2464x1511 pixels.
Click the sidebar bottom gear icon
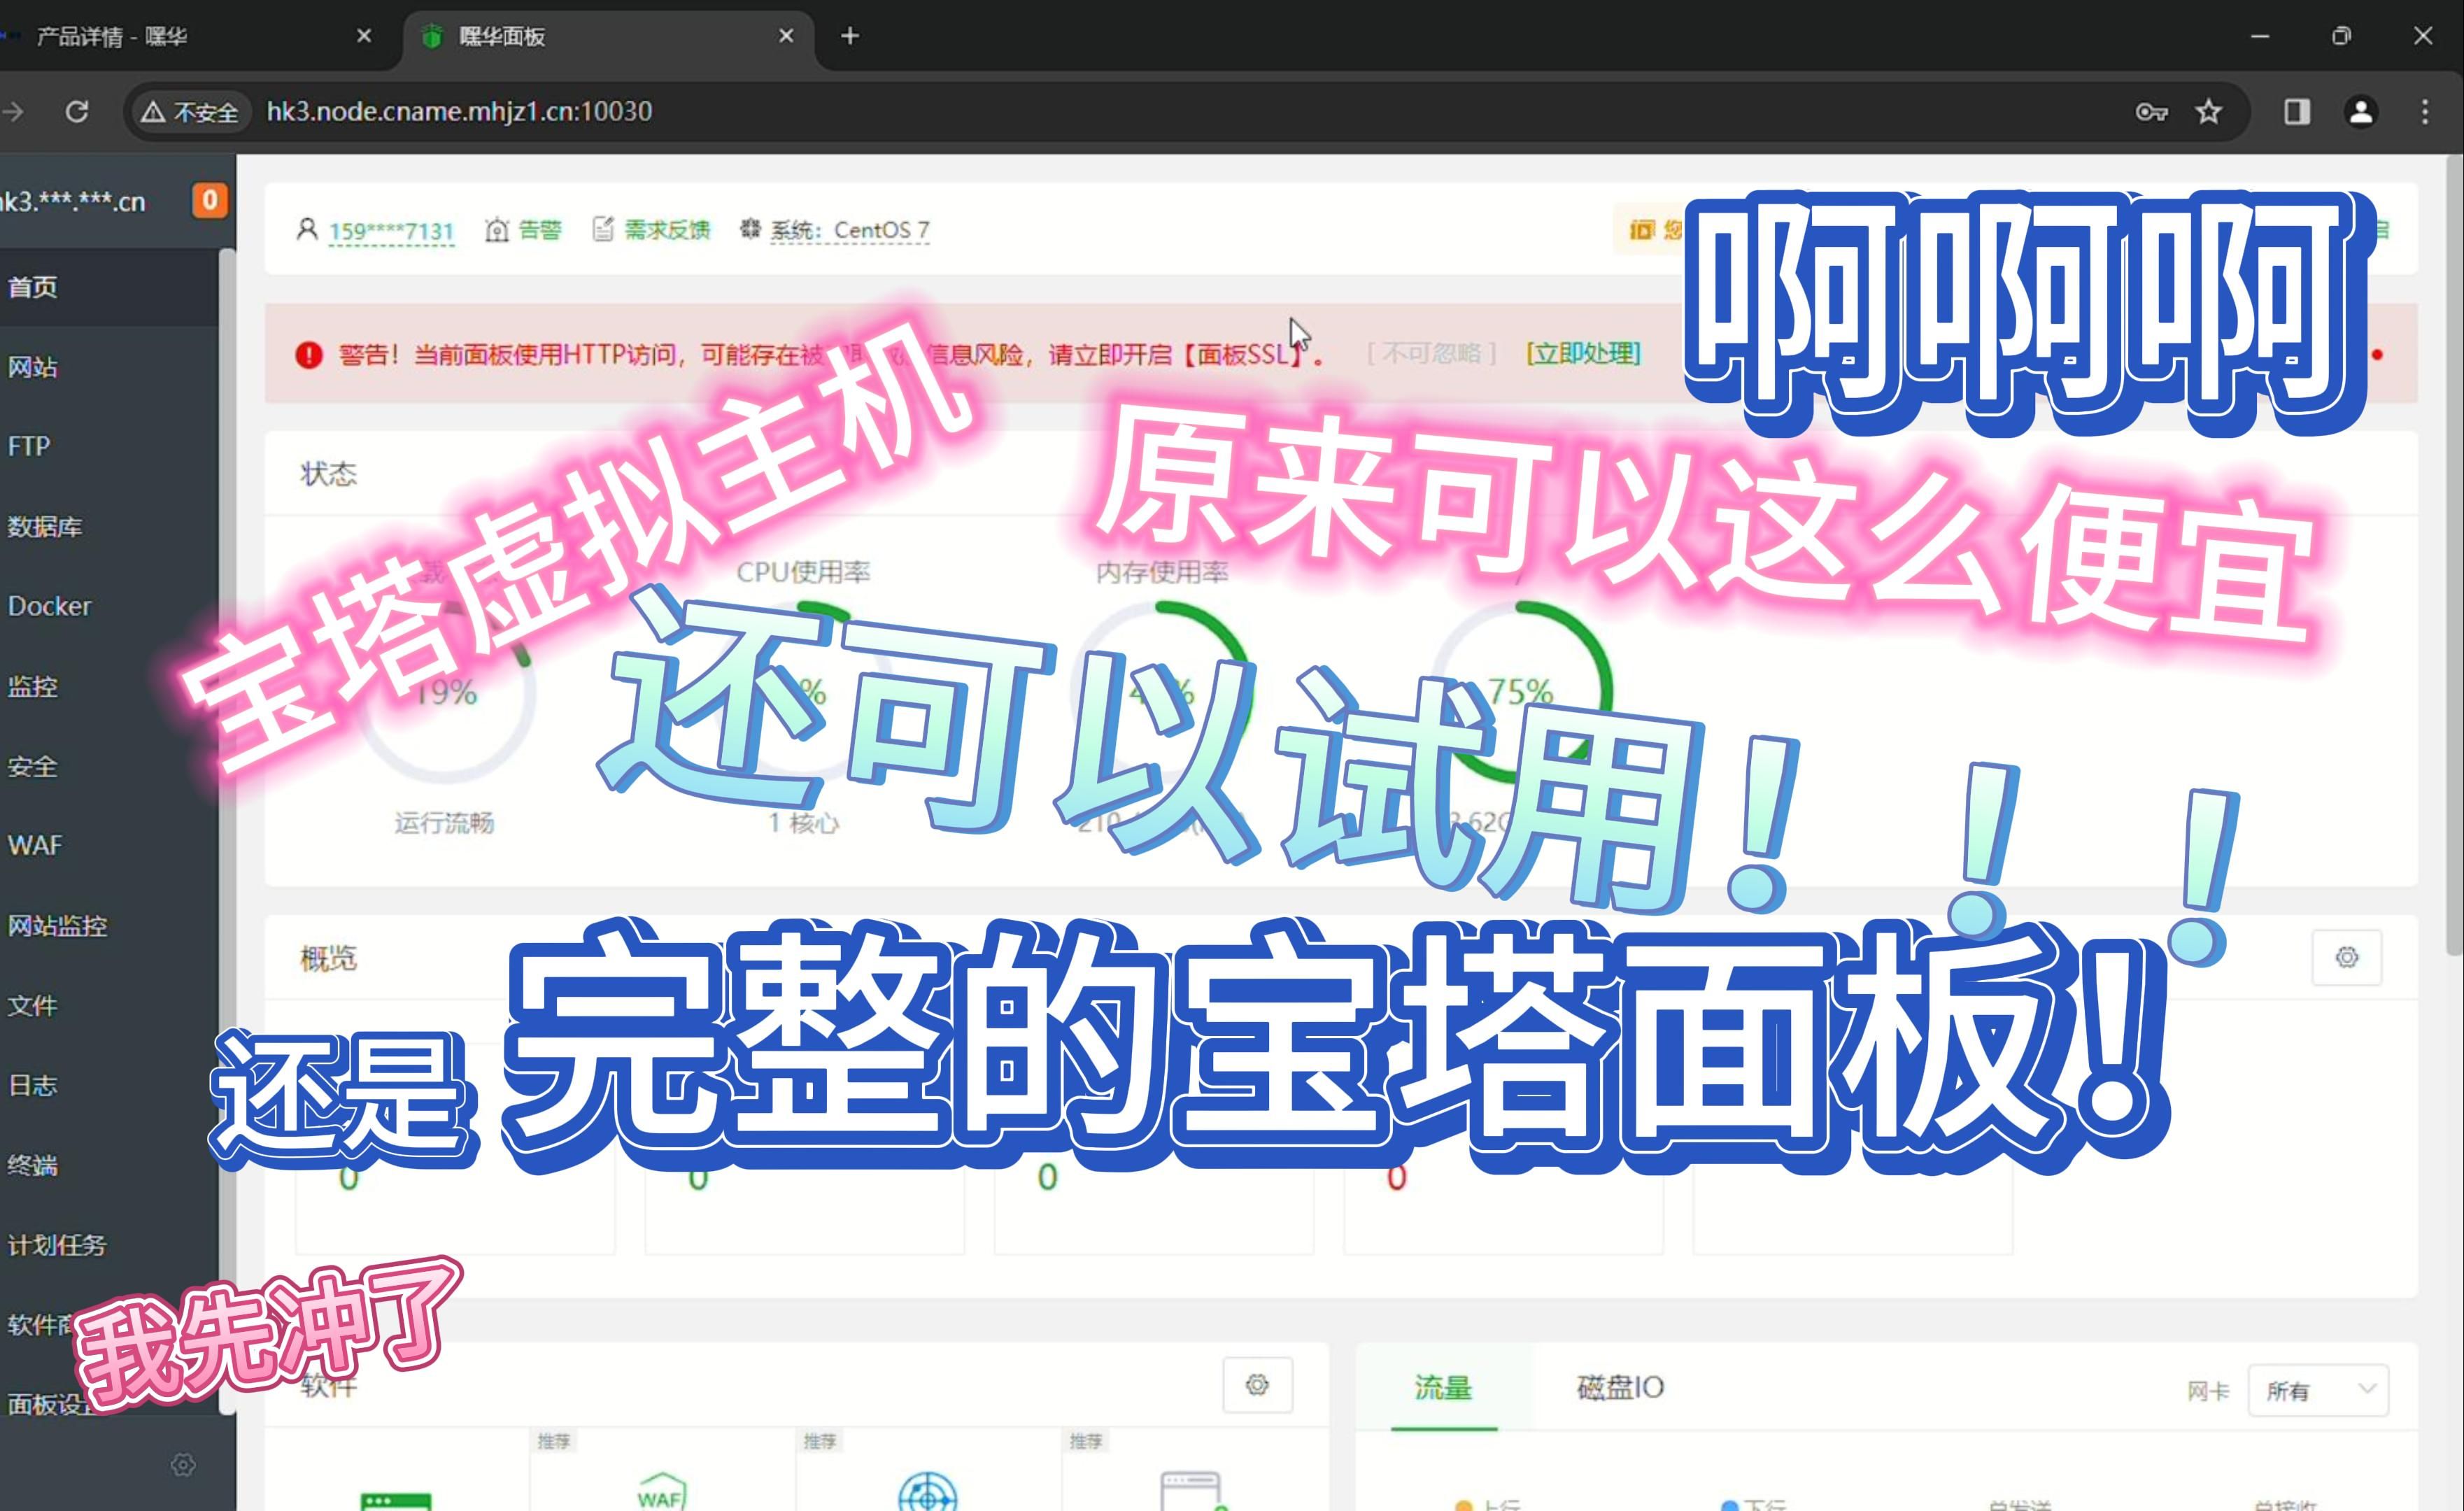(183, 1465)
